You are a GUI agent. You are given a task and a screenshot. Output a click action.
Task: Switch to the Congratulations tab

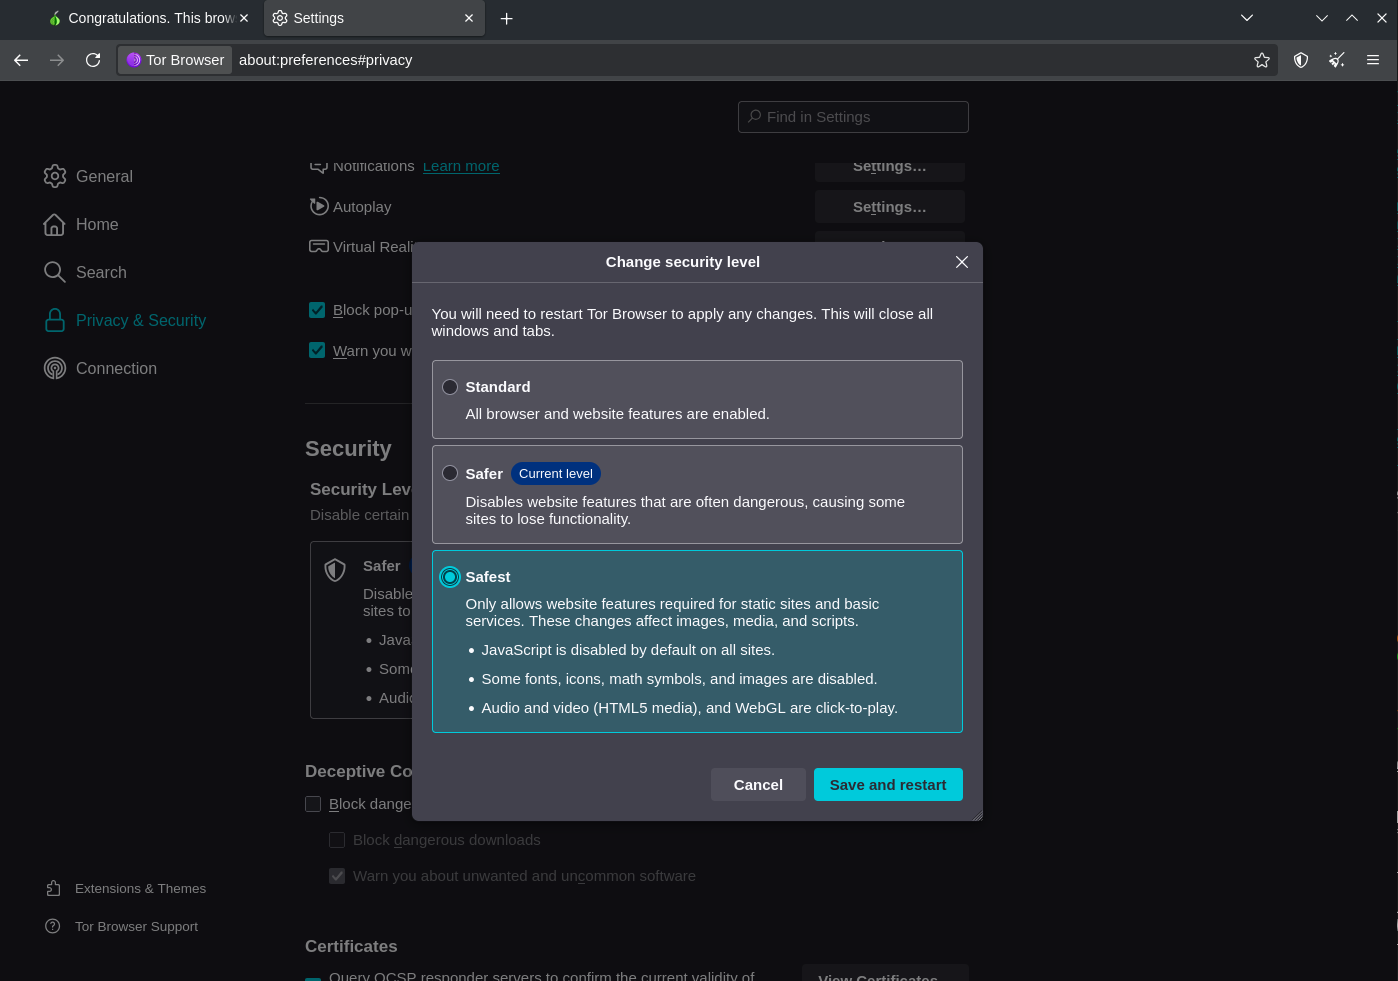click(150, 18)
